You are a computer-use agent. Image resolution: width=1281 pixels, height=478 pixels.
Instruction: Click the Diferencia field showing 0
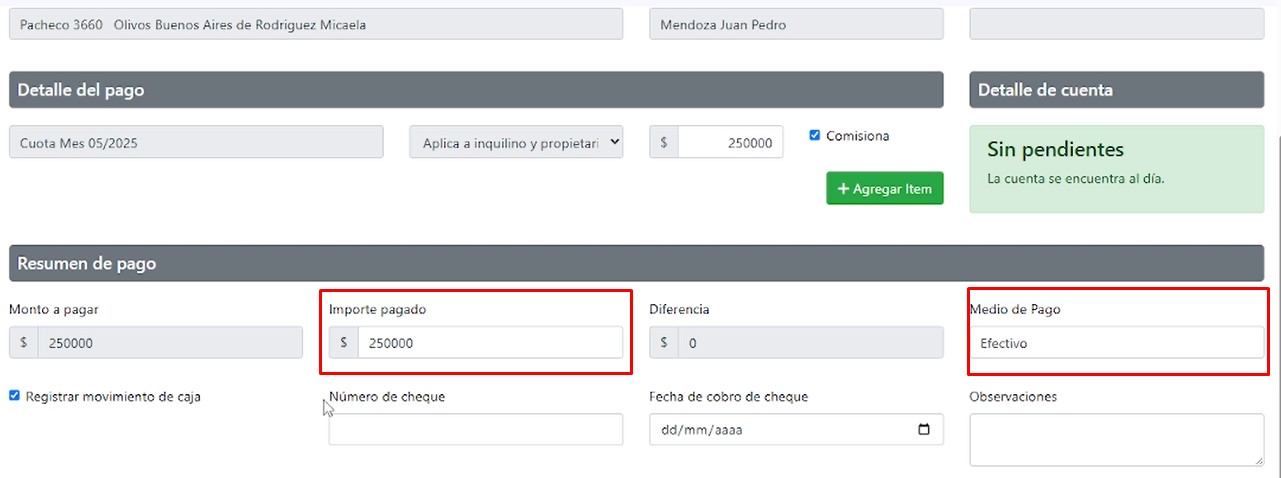click(x=810, y=343)
